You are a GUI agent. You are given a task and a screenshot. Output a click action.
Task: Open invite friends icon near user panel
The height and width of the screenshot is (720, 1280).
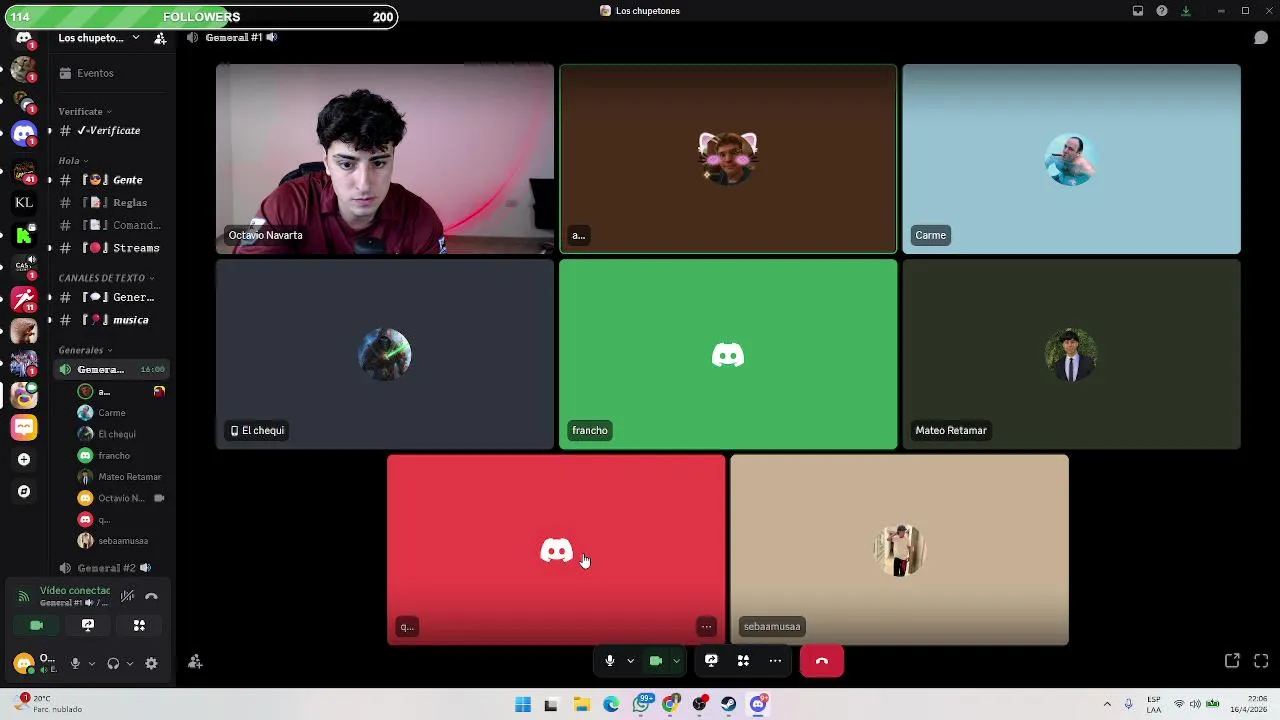coord(195,662)
